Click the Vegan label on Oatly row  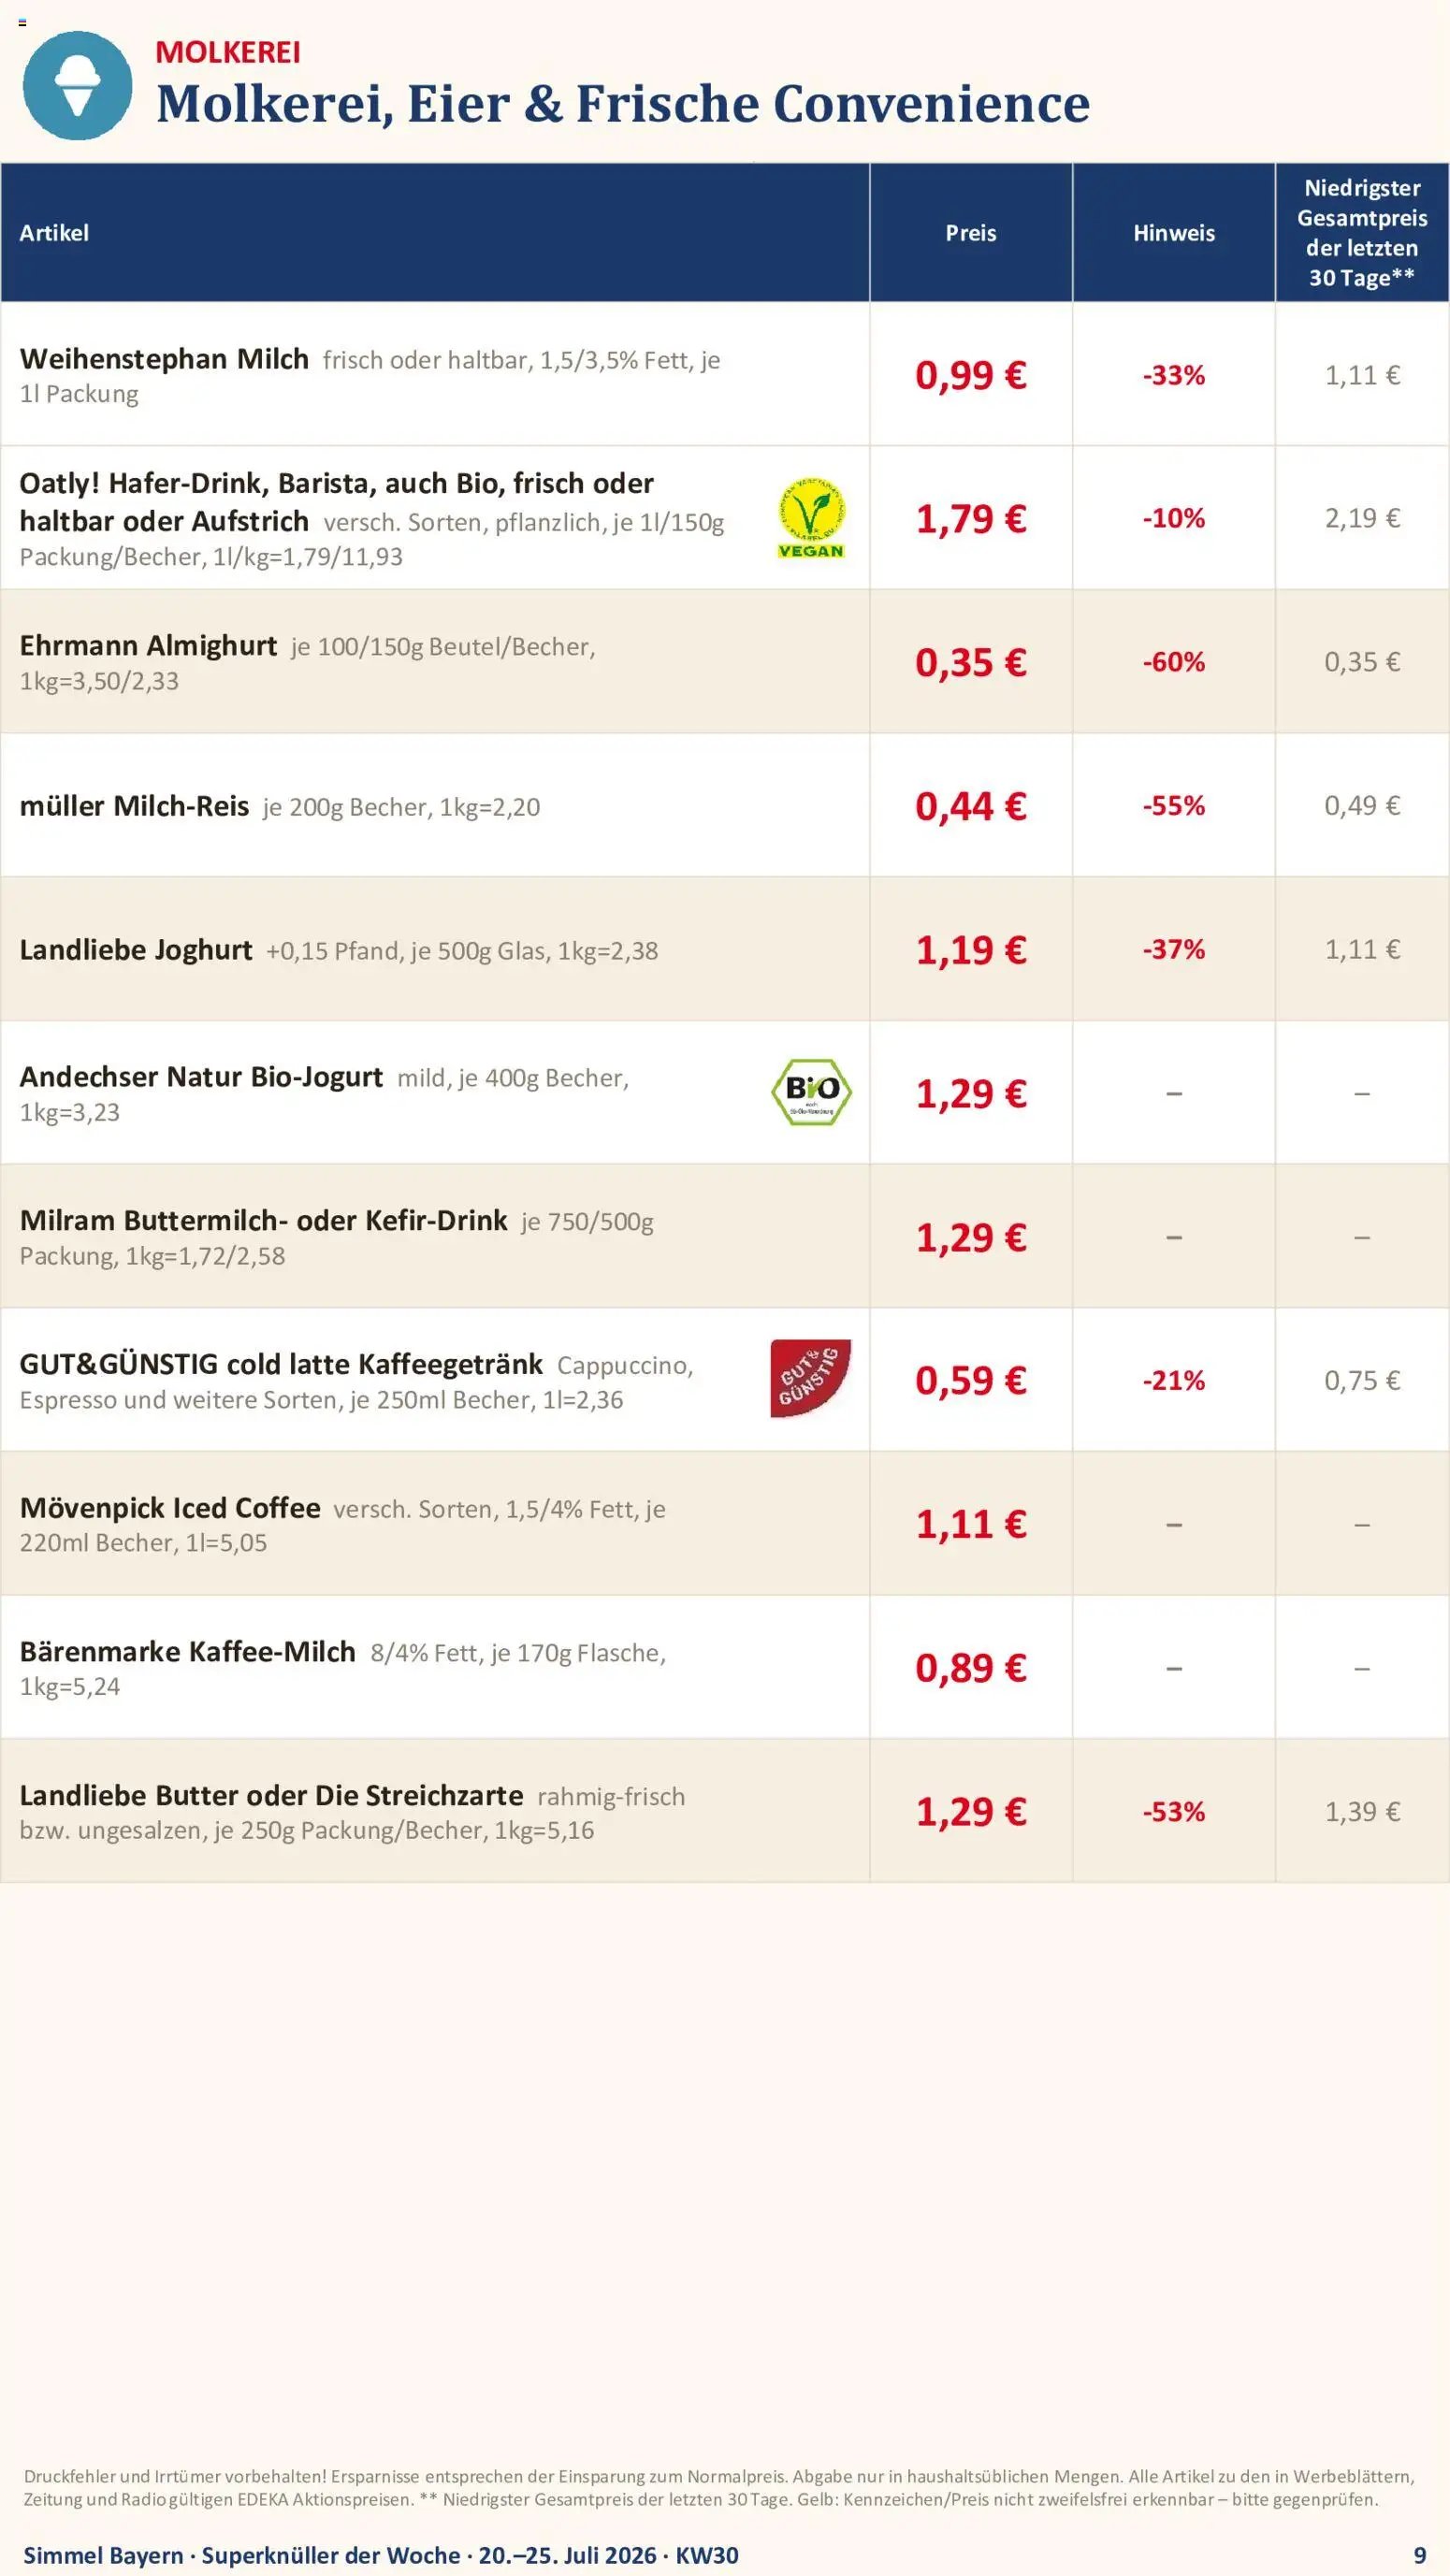tap(811, 517)
